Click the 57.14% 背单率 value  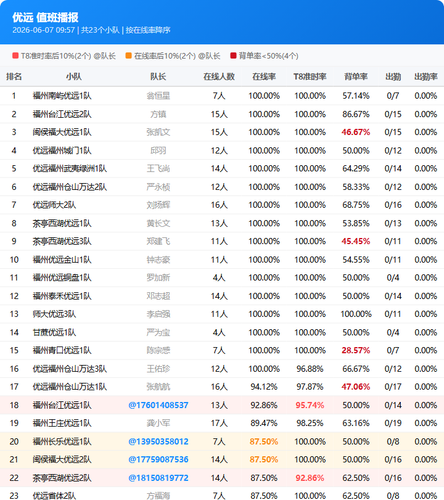point(356,96)
